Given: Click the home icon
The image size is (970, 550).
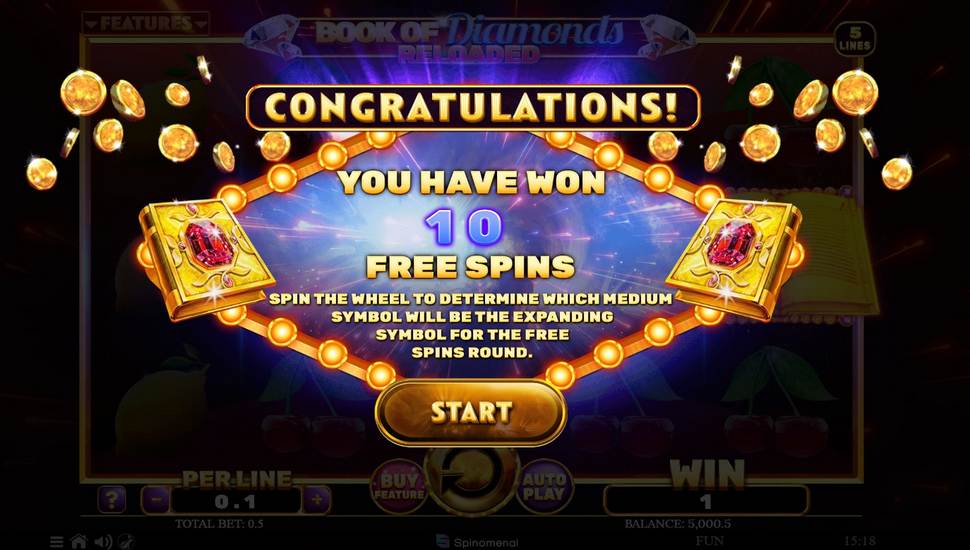Looking at the screenshot, I should pos(79,542).
